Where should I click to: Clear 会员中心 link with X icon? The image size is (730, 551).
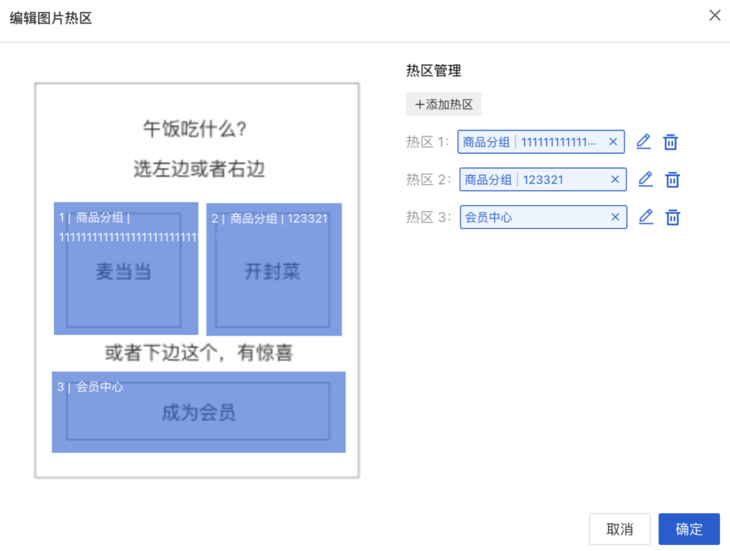[615, 217]
